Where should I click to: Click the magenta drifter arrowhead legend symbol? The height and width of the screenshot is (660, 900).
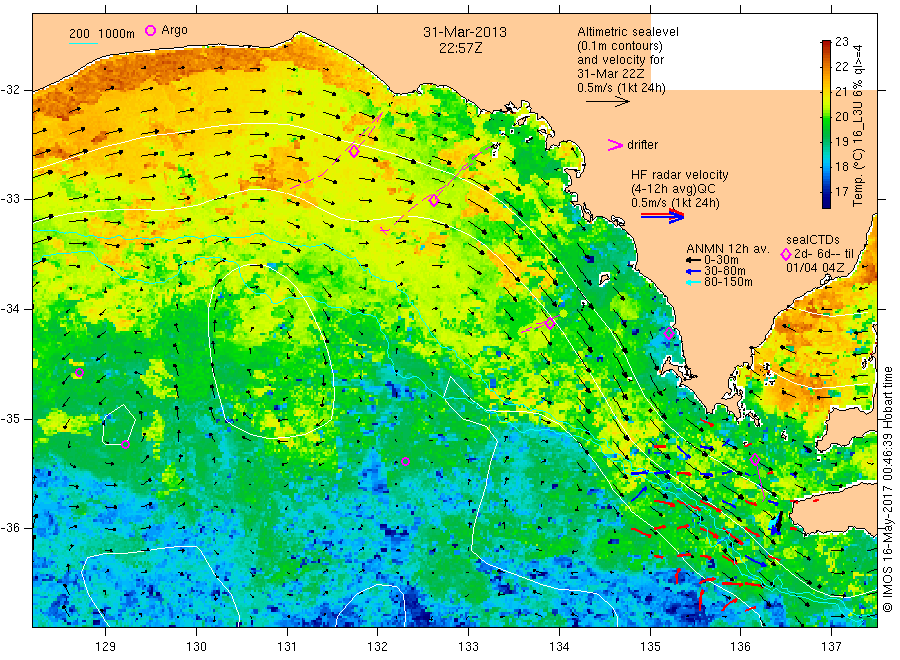[615, 145]
